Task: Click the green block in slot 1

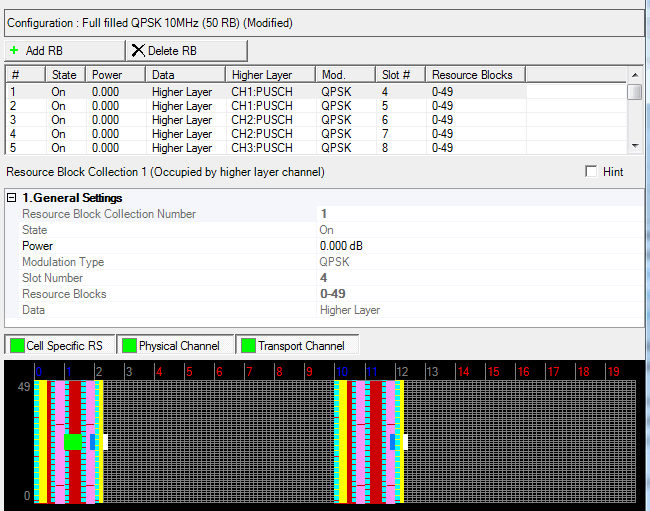Action: (72, 441)
